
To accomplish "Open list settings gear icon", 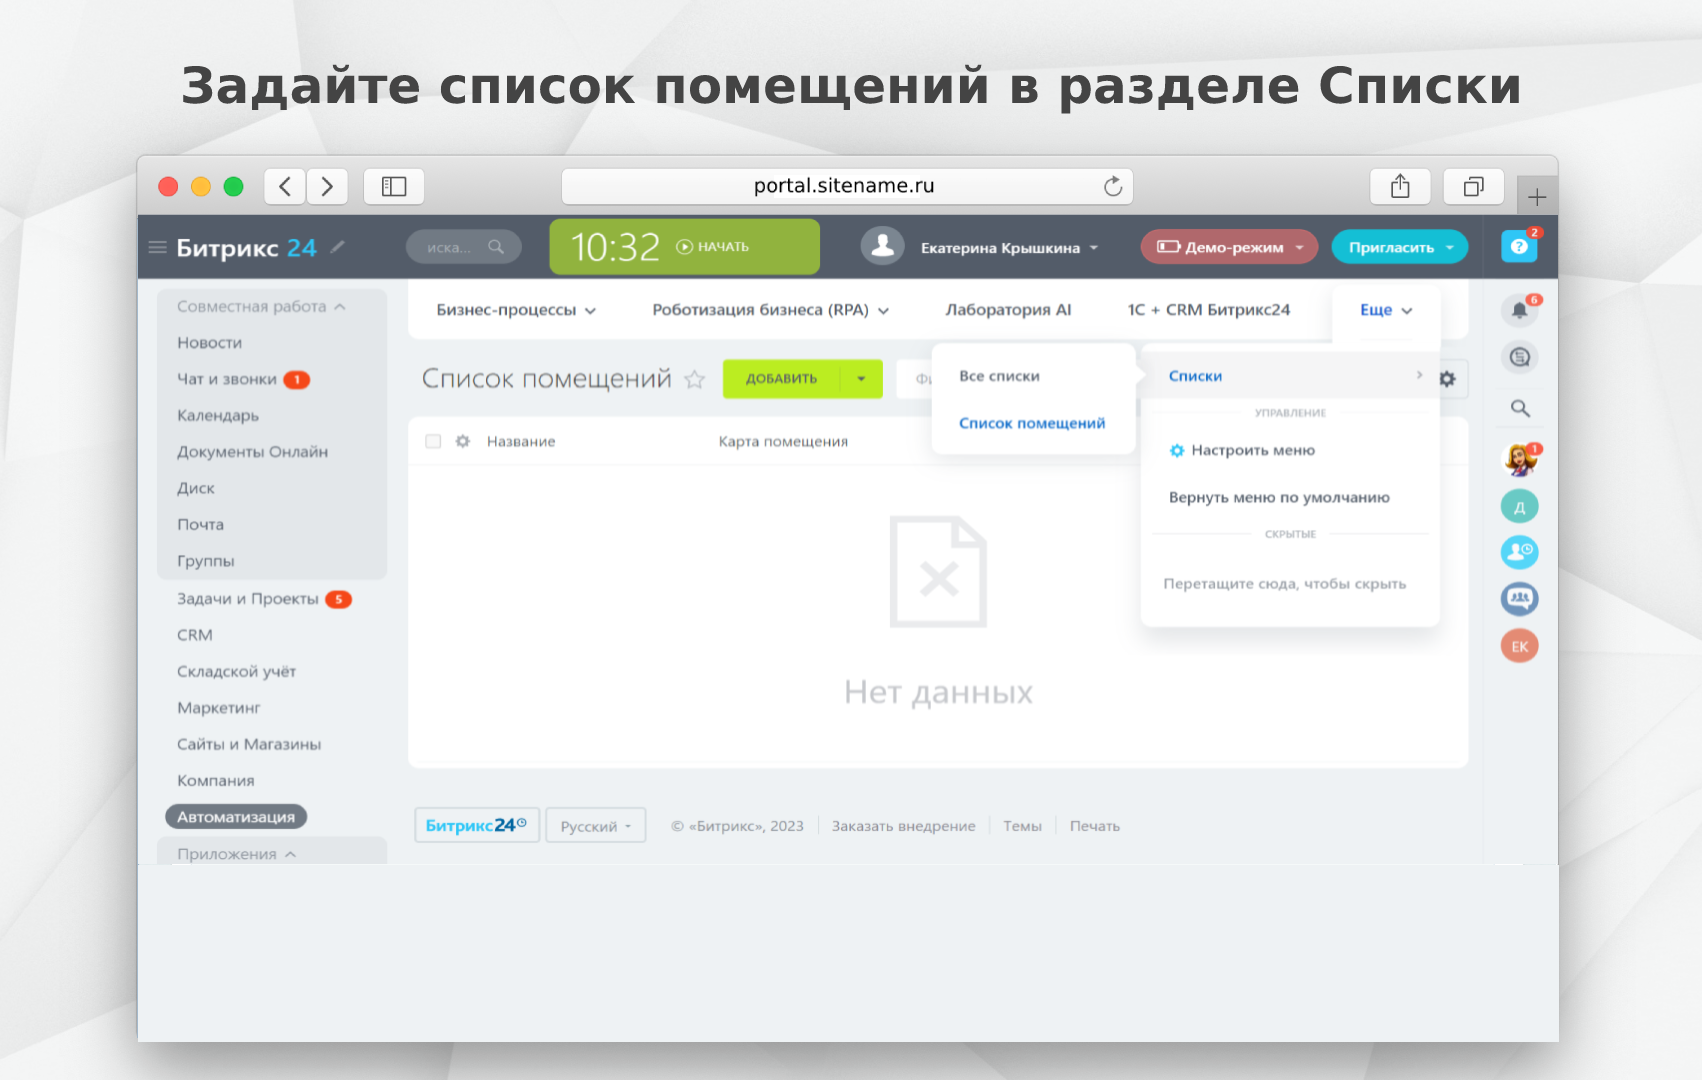I will coord(1447,379).
